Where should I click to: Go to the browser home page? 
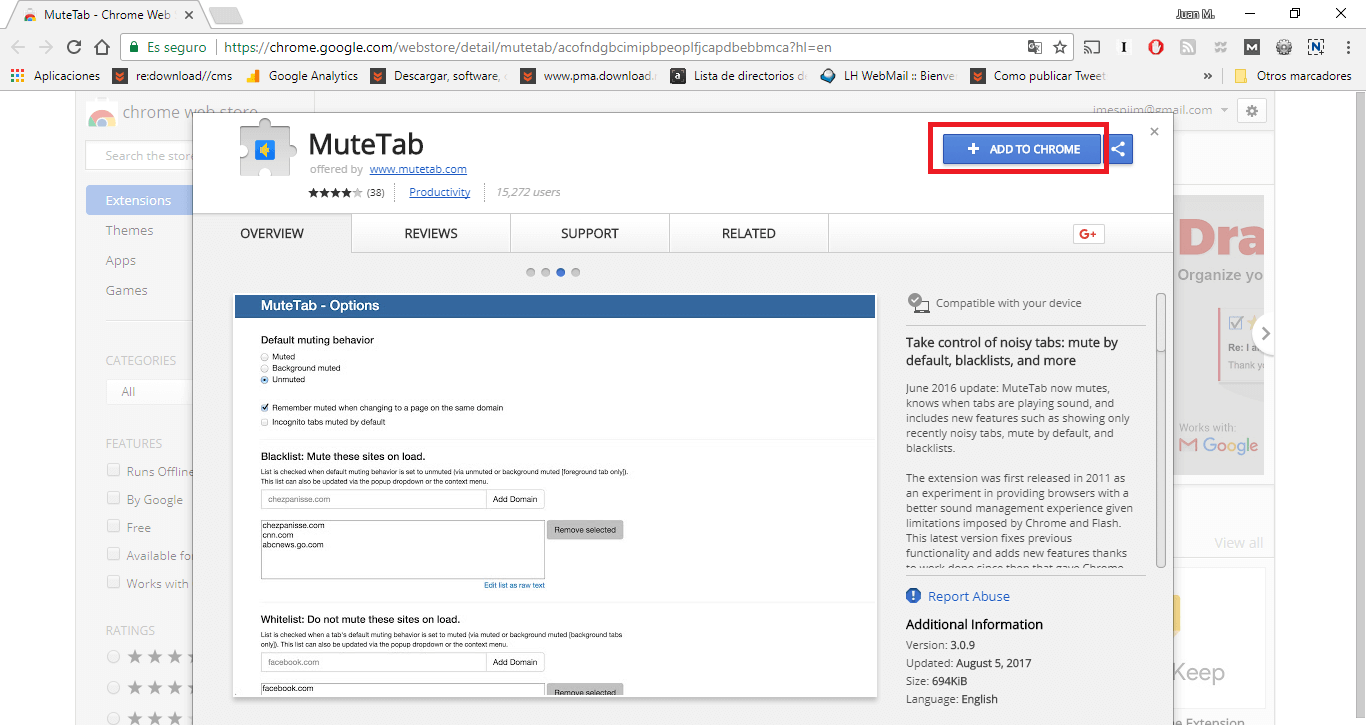101,47
